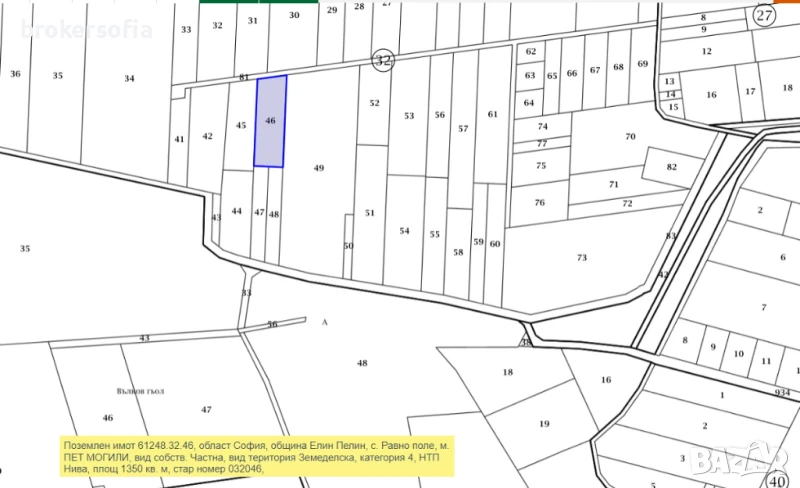
Task: Select the blue highlighted parcel 46
Action: click(270, 121)
